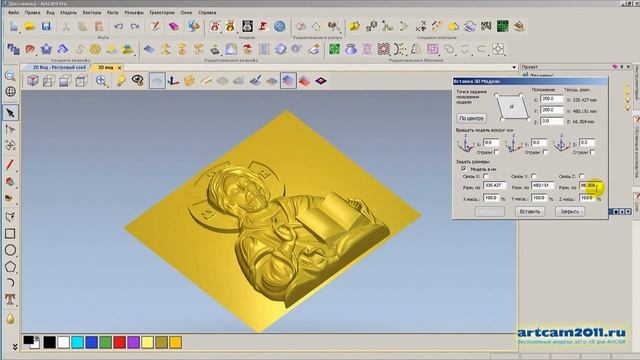Image resolution: width=640 pixels, height=360 pixels.
Task: Pick the red color swatch in the palette
Action: (x=120, y=342)
